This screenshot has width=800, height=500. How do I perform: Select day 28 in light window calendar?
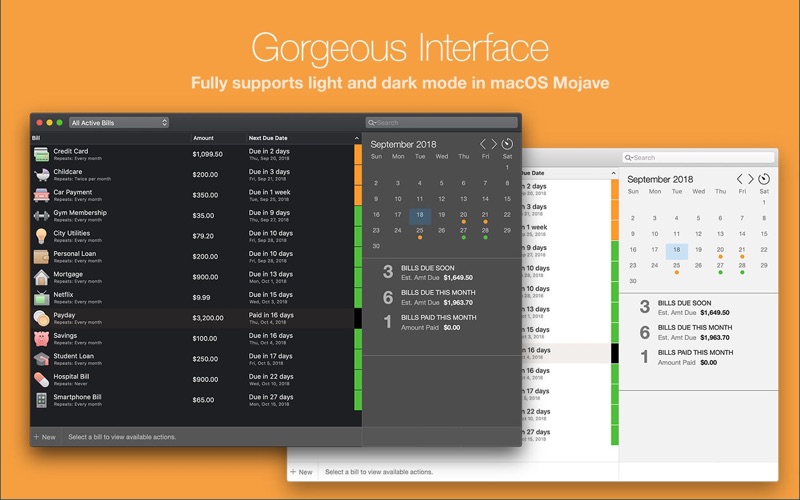742,266
